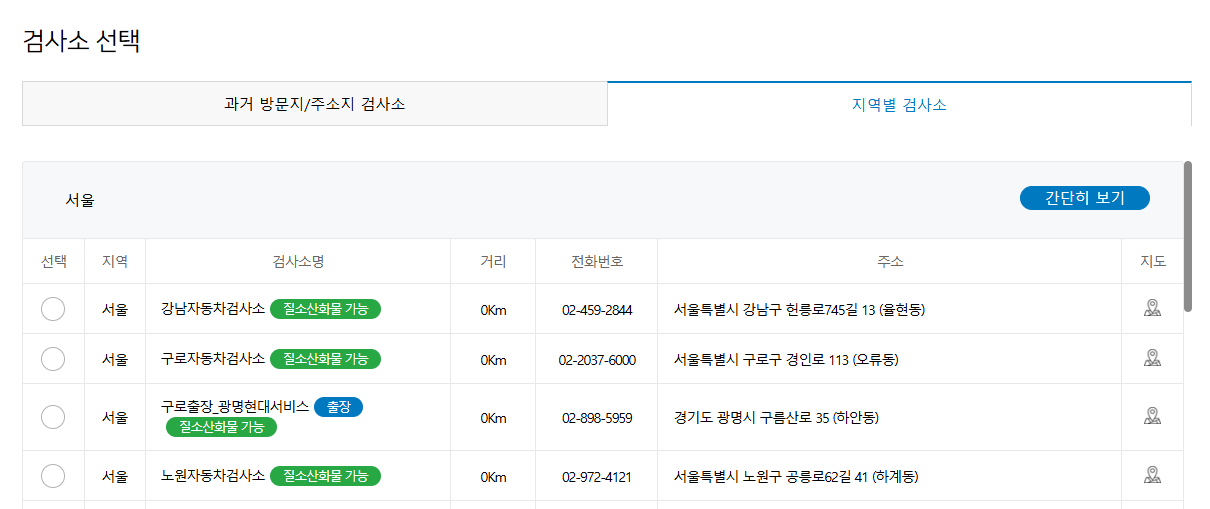Switch to 과거 방문지/주소지 검사소 tab
This screenshot has height=509, width=1210.
tap(315, 104)
